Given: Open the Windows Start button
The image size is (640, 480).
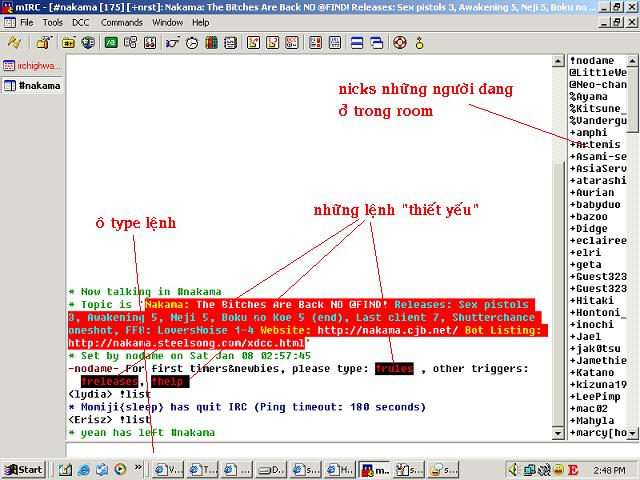Looking at the screenshot, I should pos(23,470).
